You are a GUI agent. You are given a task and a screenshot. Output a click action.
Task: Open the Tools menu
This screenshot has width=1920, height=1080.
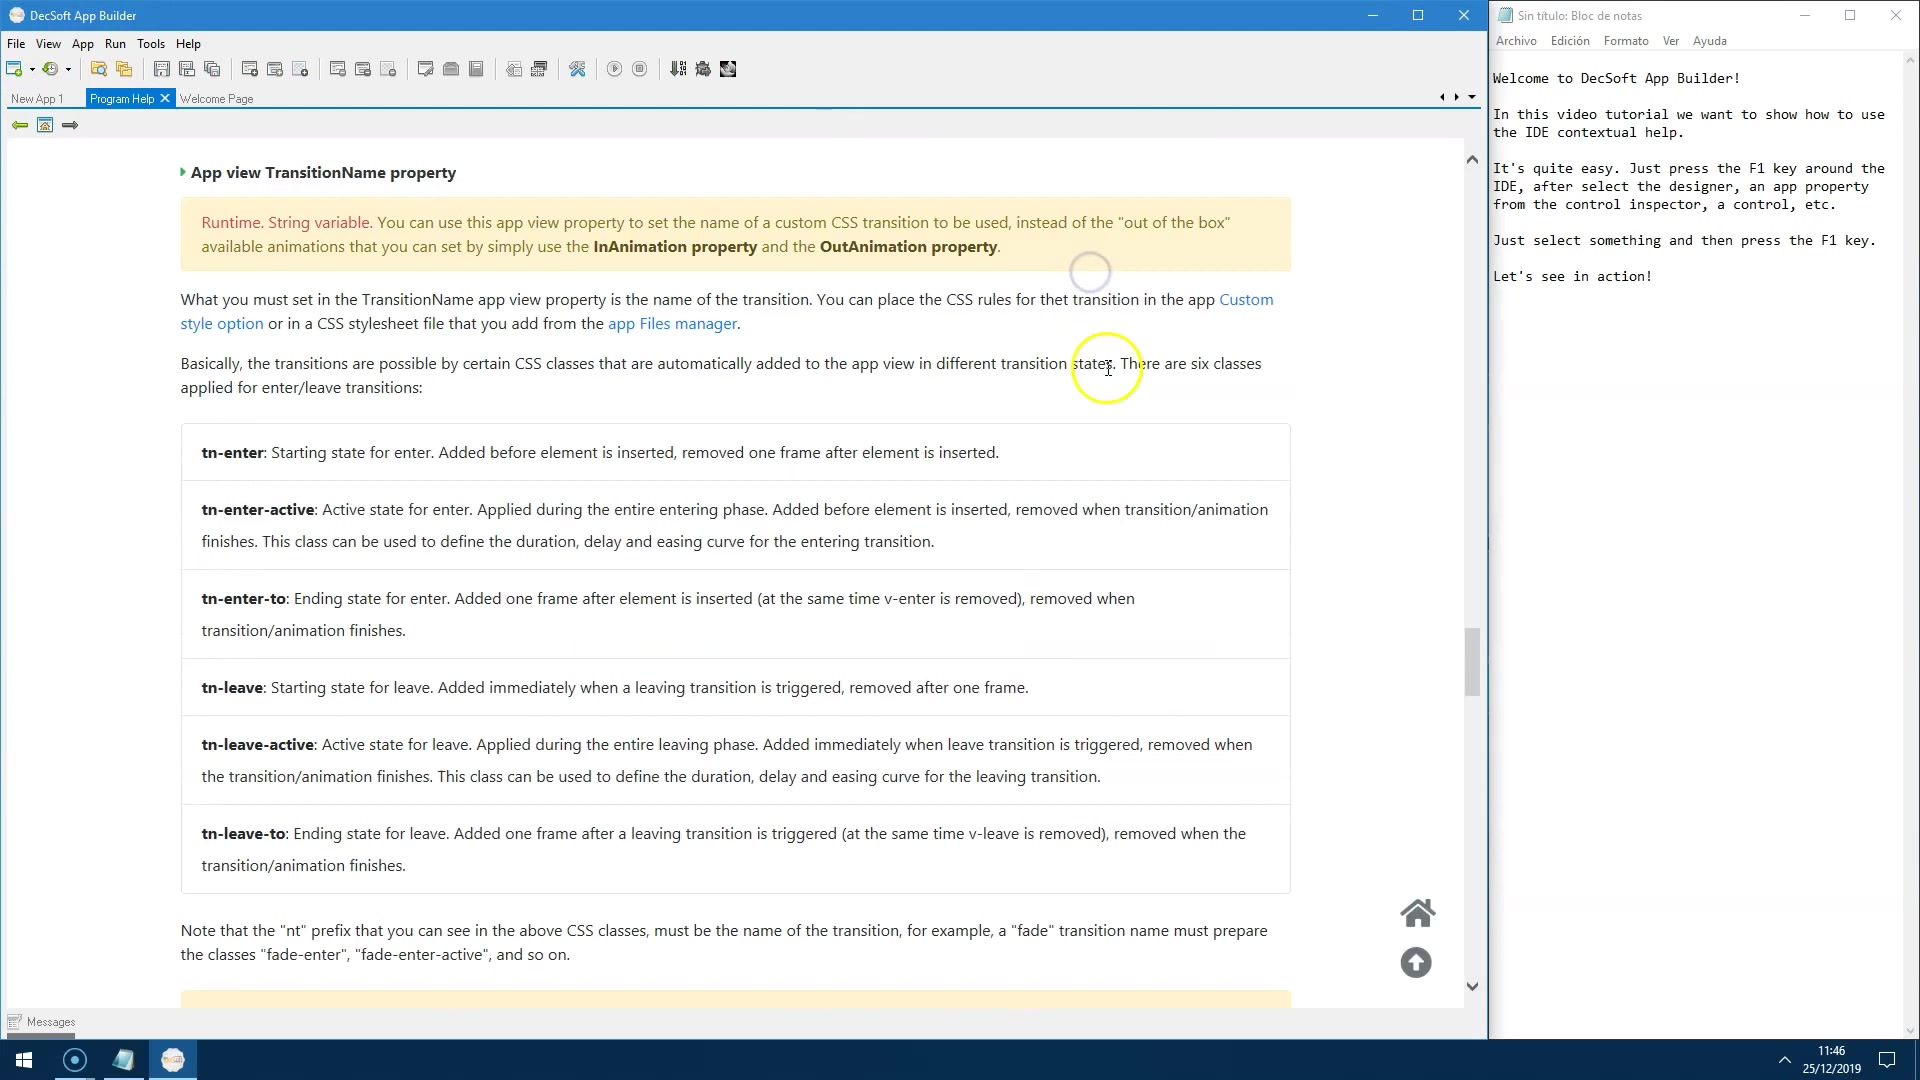tap(151, 44)
